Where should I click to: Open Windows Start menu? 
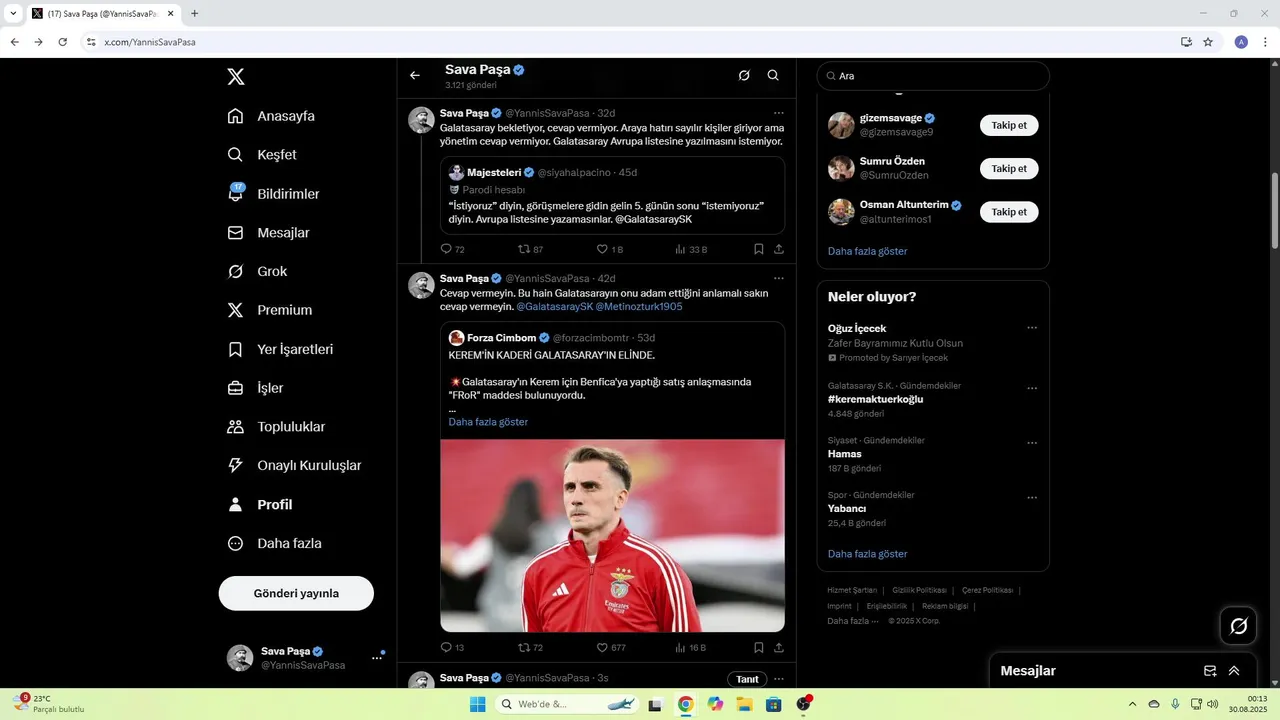478,704
